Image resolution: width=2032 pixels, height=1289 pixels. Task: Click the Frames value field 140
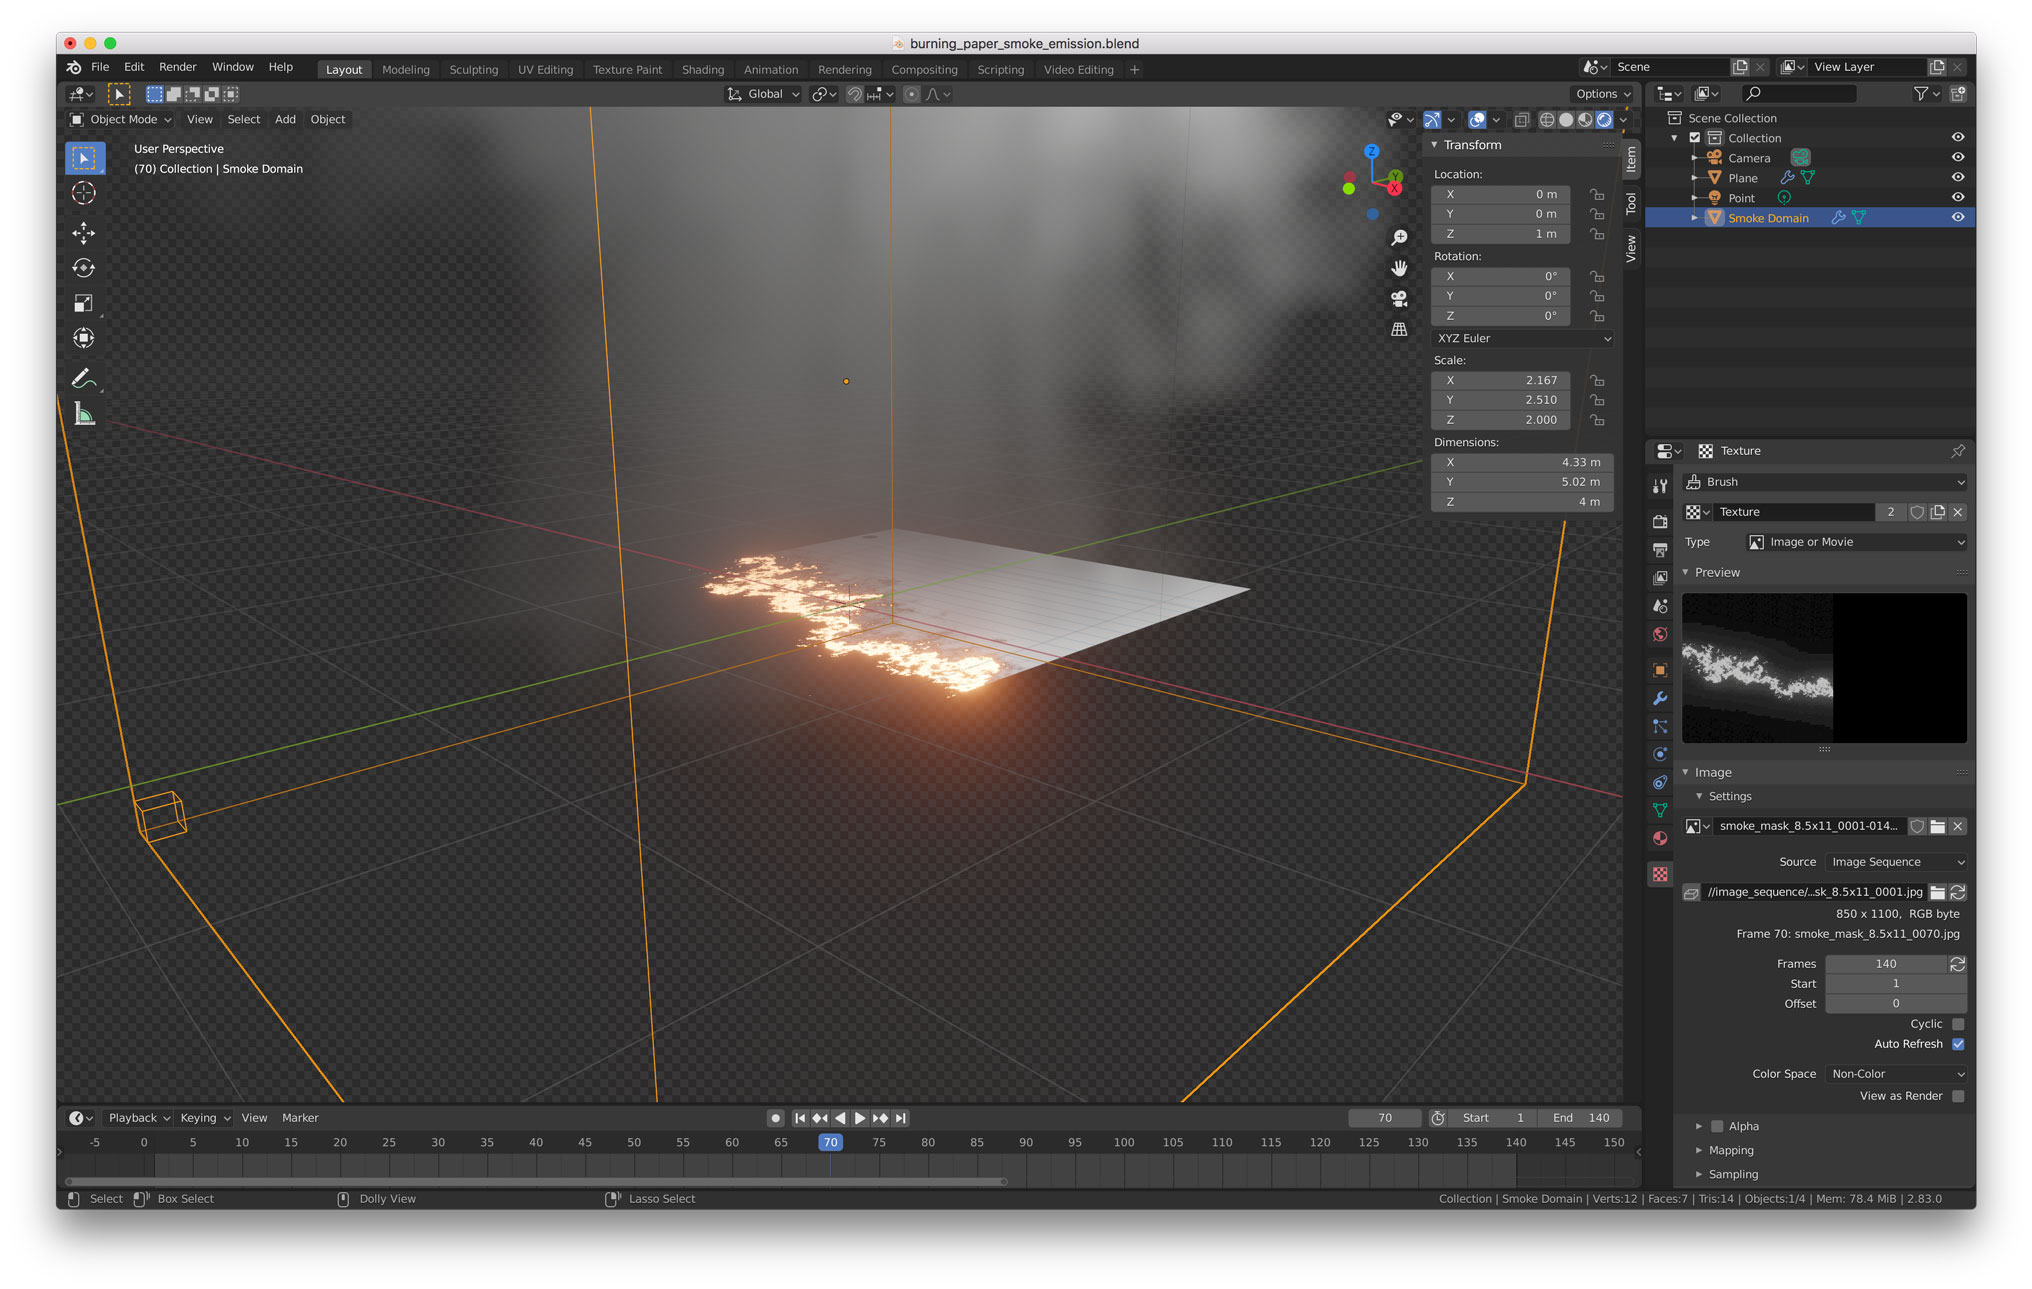click(x=1886, y=964)
